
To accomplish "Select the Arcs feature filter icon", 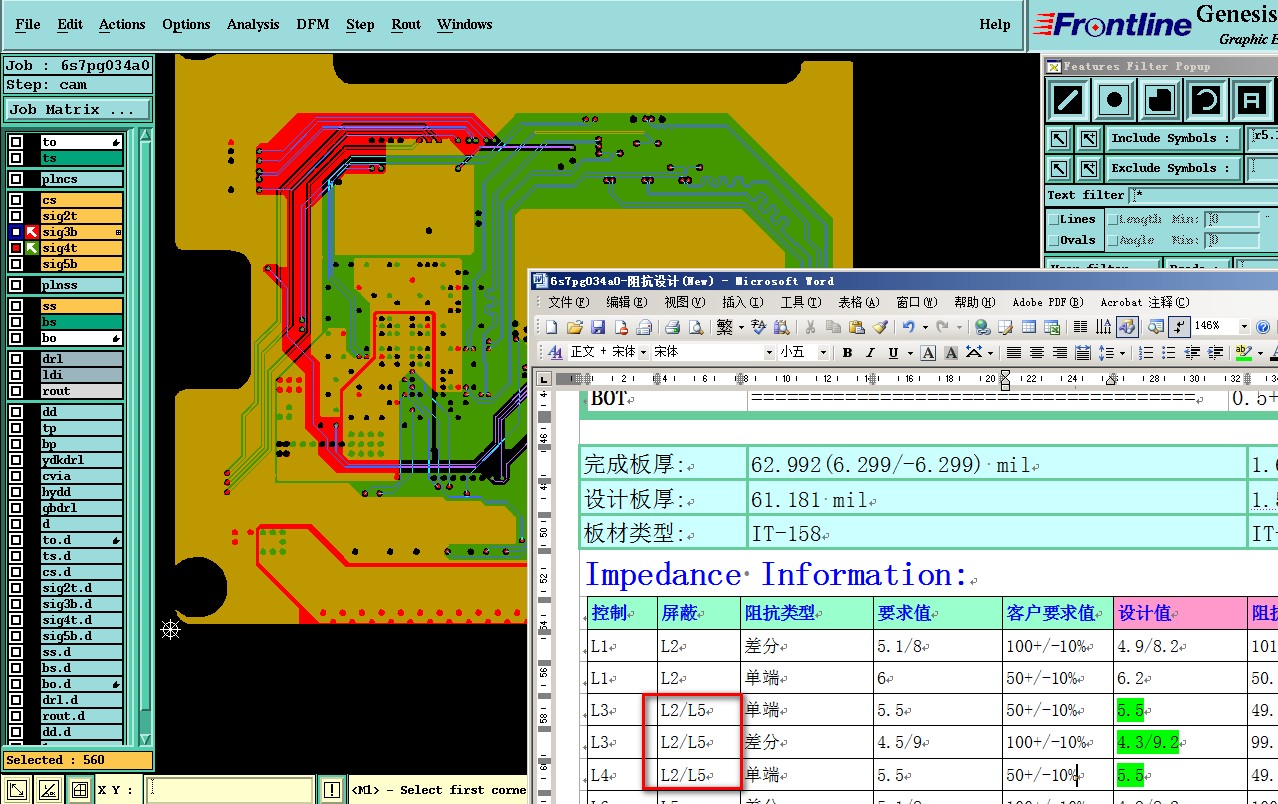I will [1206, 100].
